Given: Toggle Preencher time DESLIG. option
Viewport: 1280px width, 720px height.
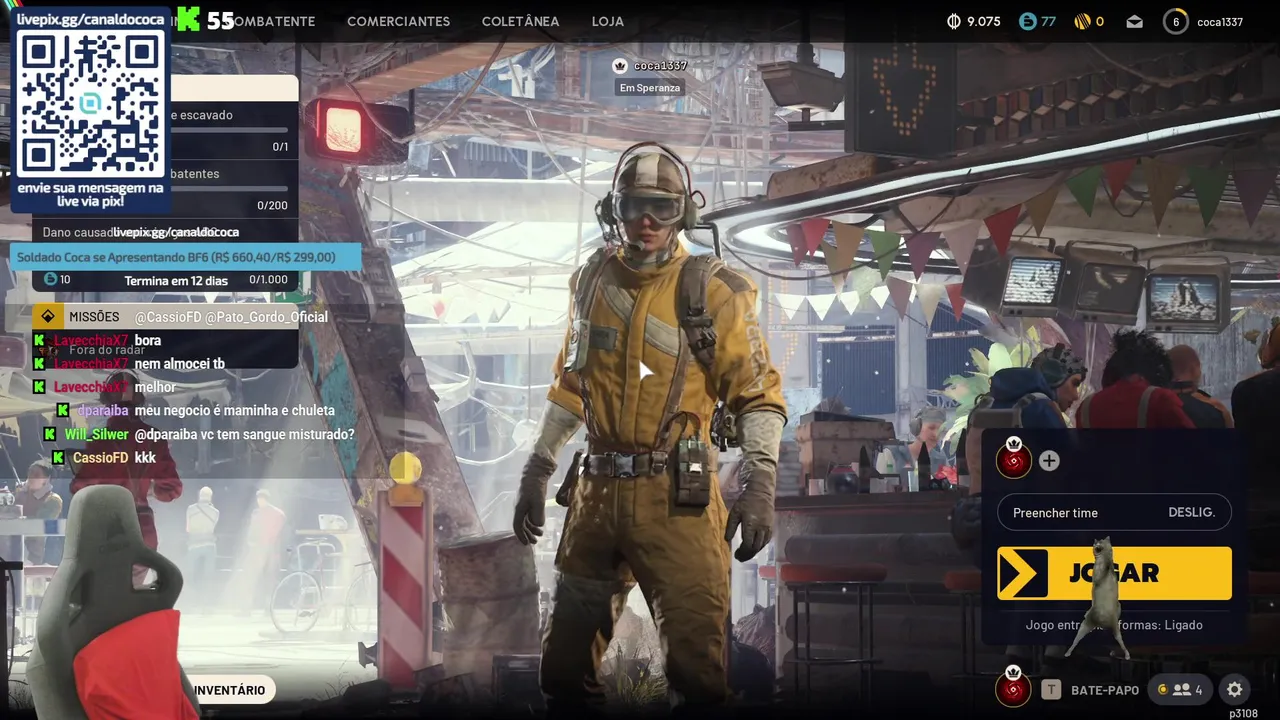Looking at the screenshot, I should point(1114,513).
